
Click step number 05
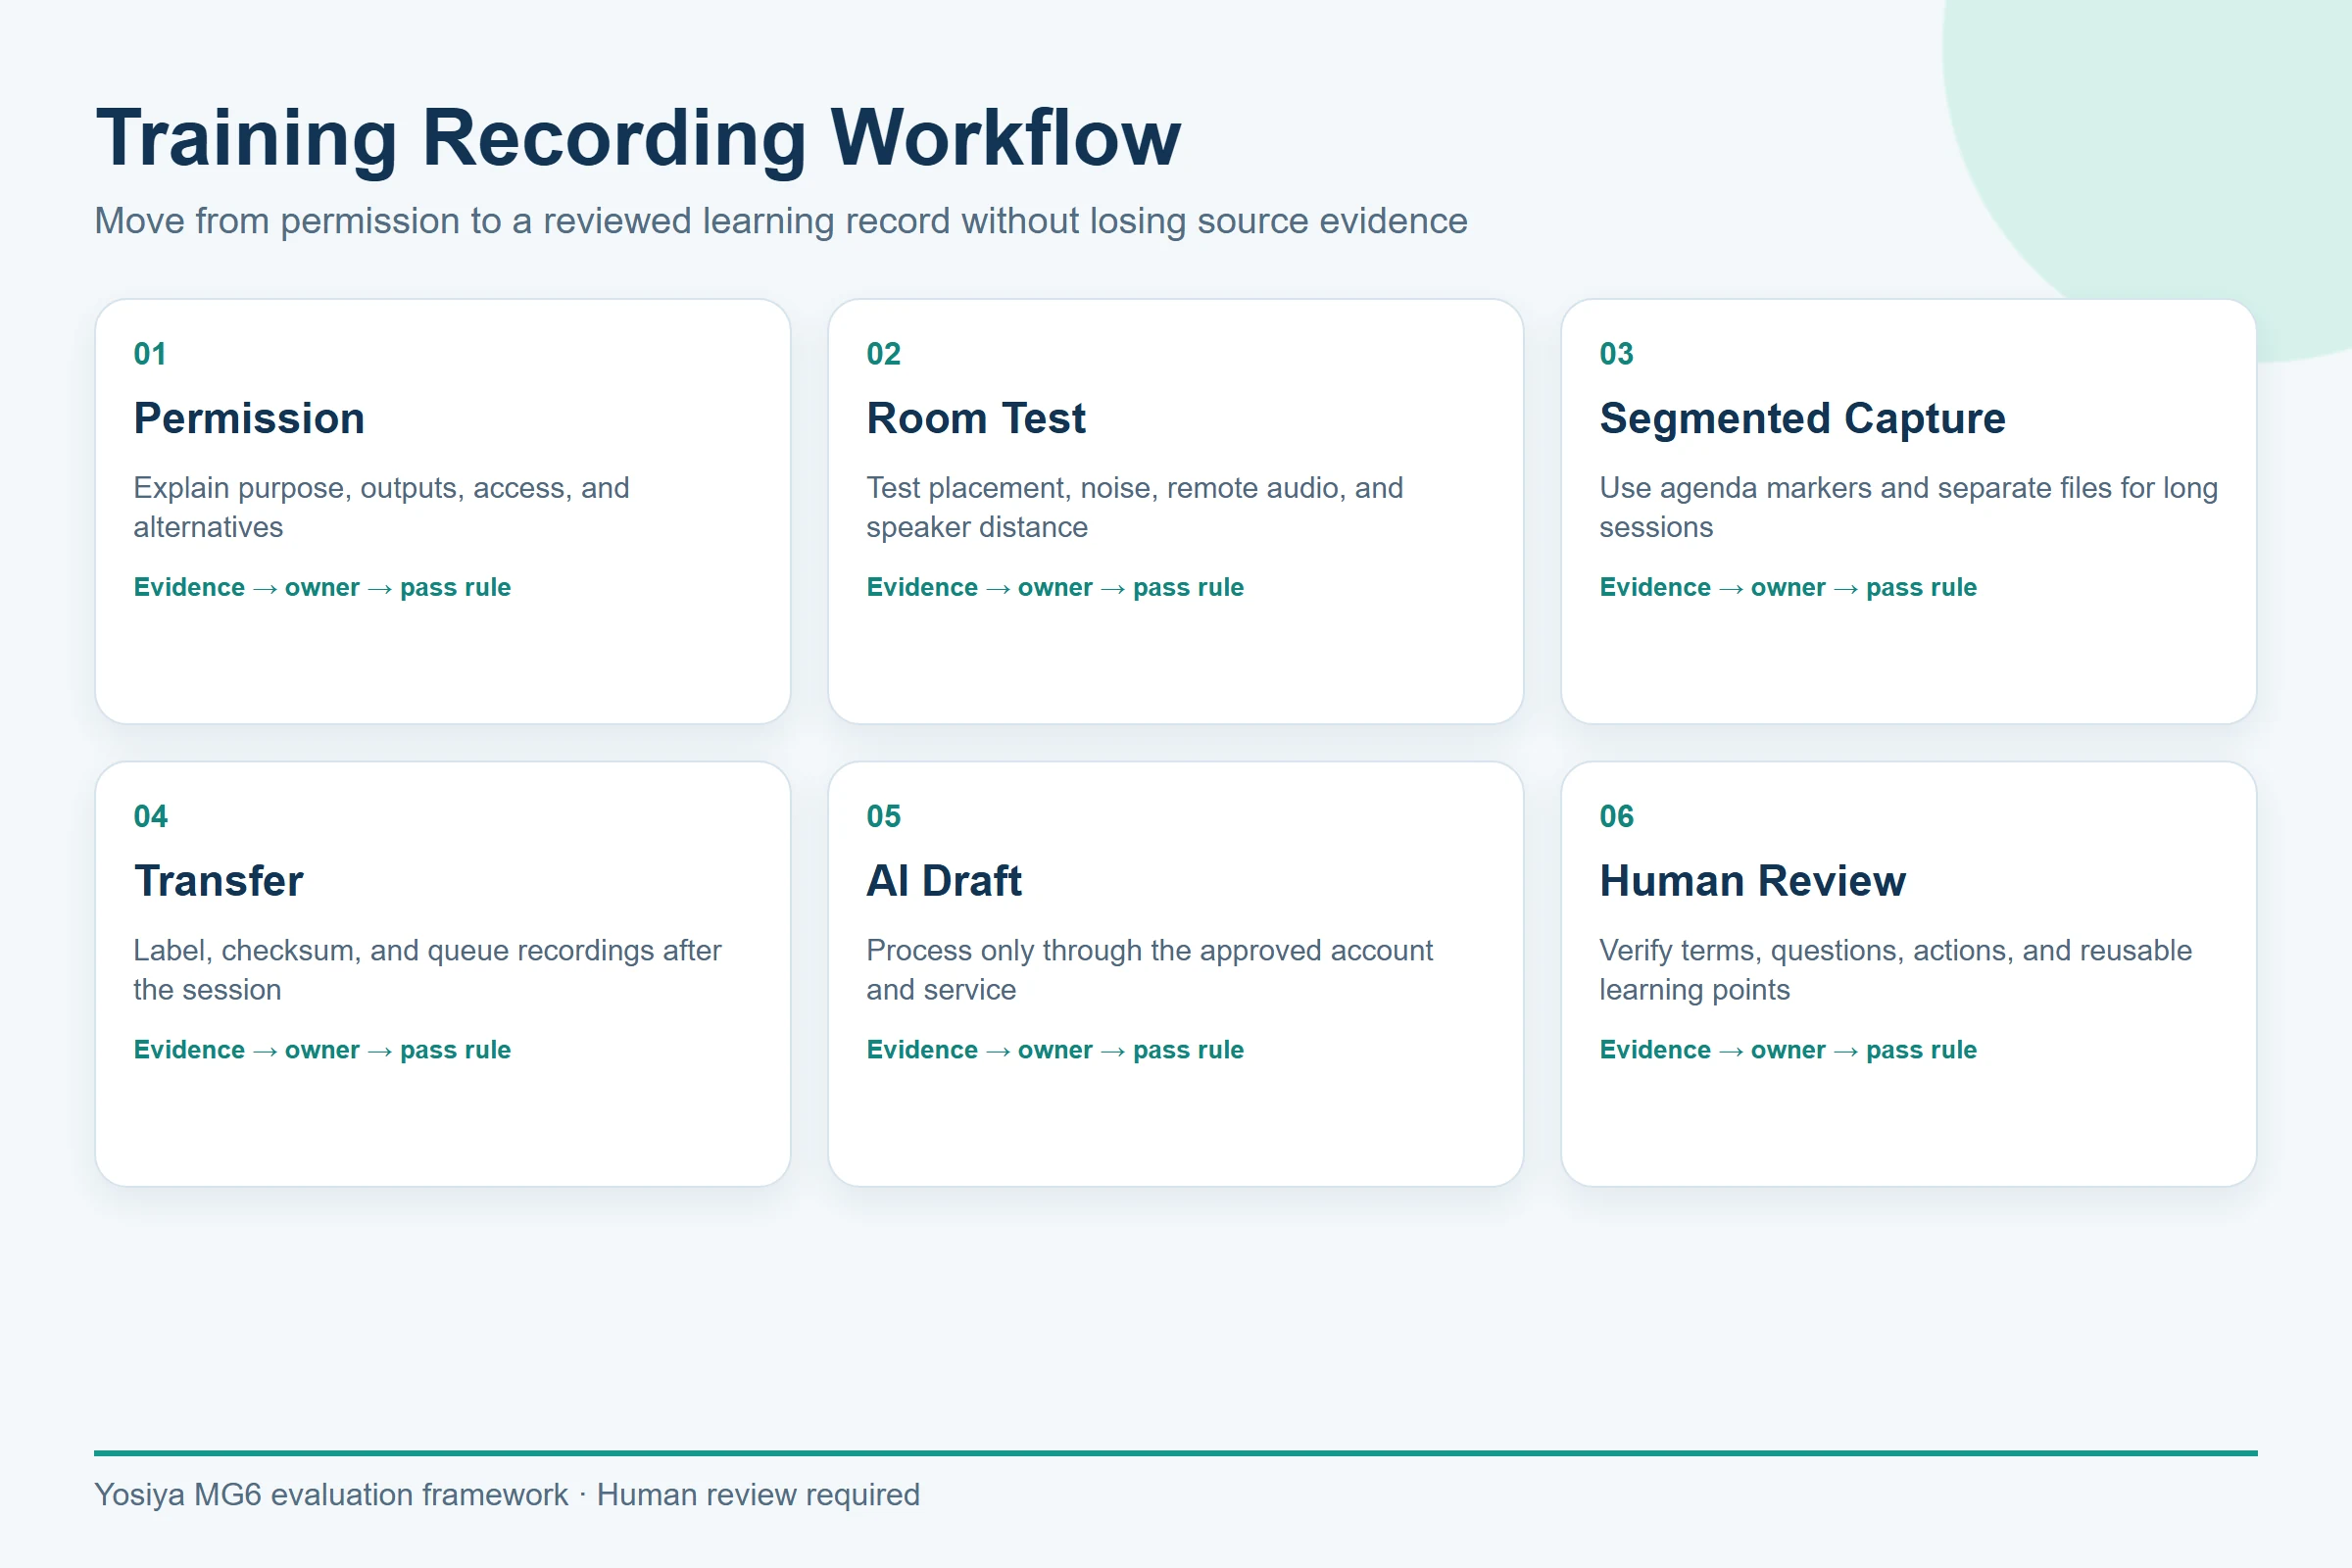(x=884, y=816)
